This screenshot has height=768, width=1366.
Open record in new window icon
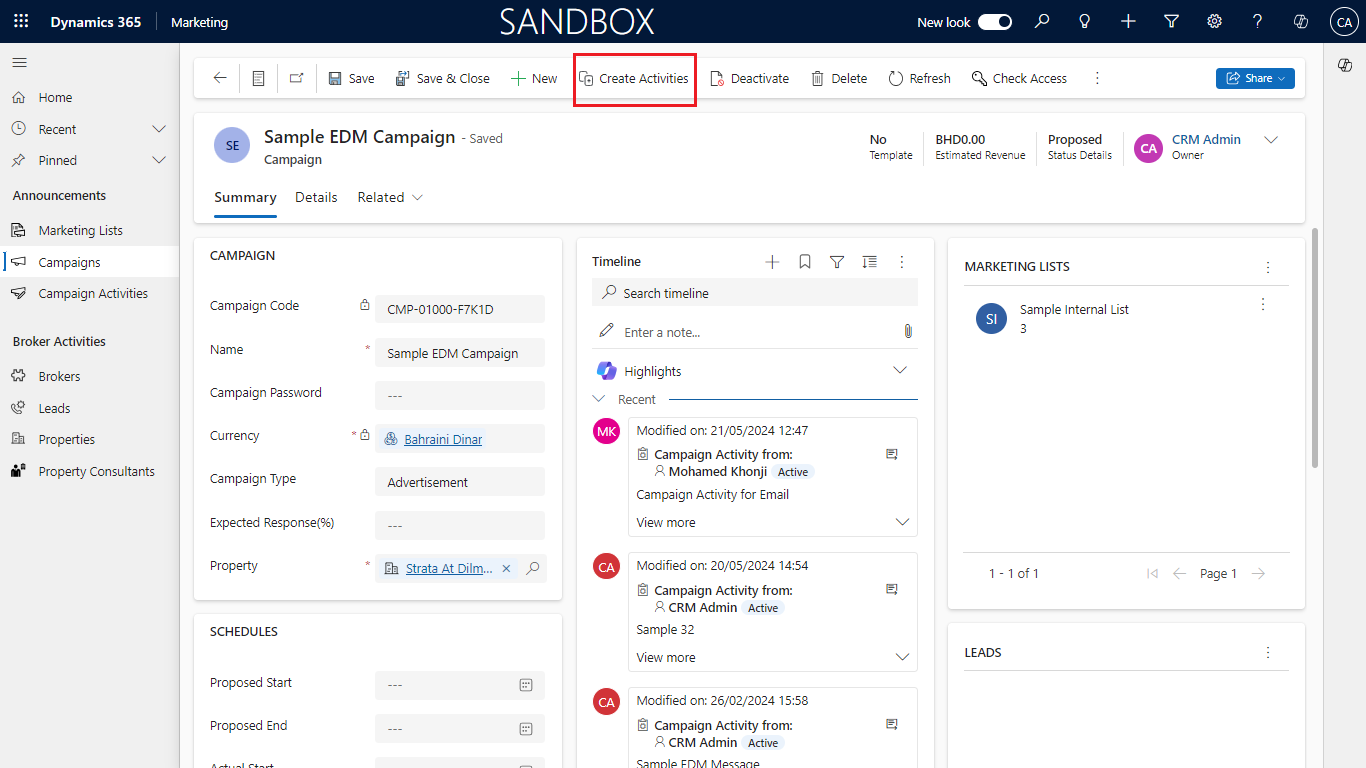[x=296, y=78]
